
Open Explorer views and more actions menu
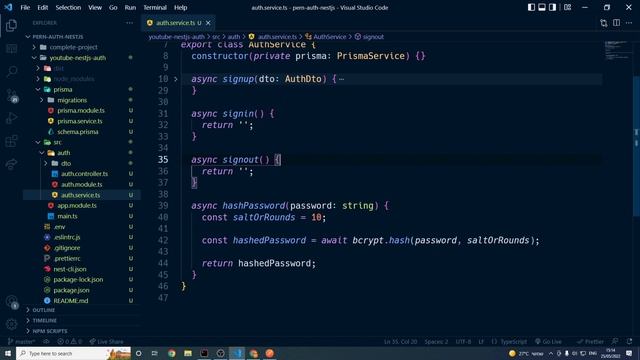click(x=129, y=23)
